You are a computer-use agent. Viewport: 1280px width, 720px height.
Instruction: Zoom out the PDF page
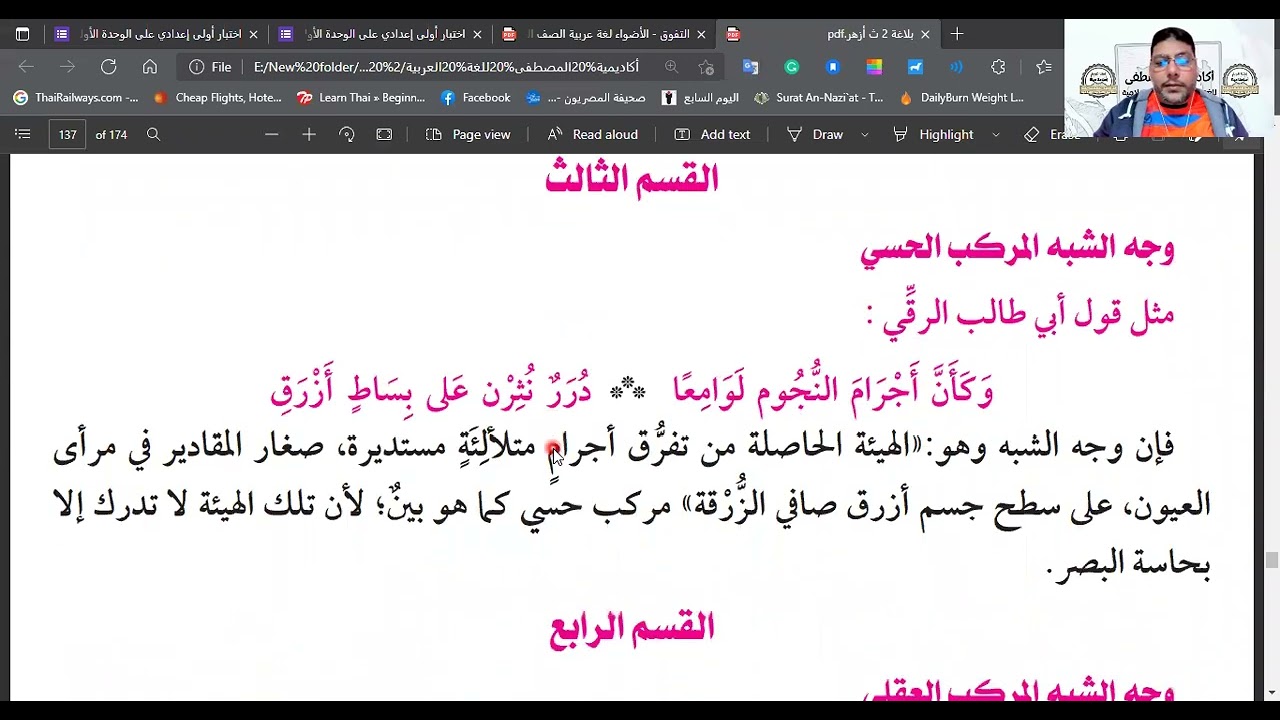coord(271,134)
